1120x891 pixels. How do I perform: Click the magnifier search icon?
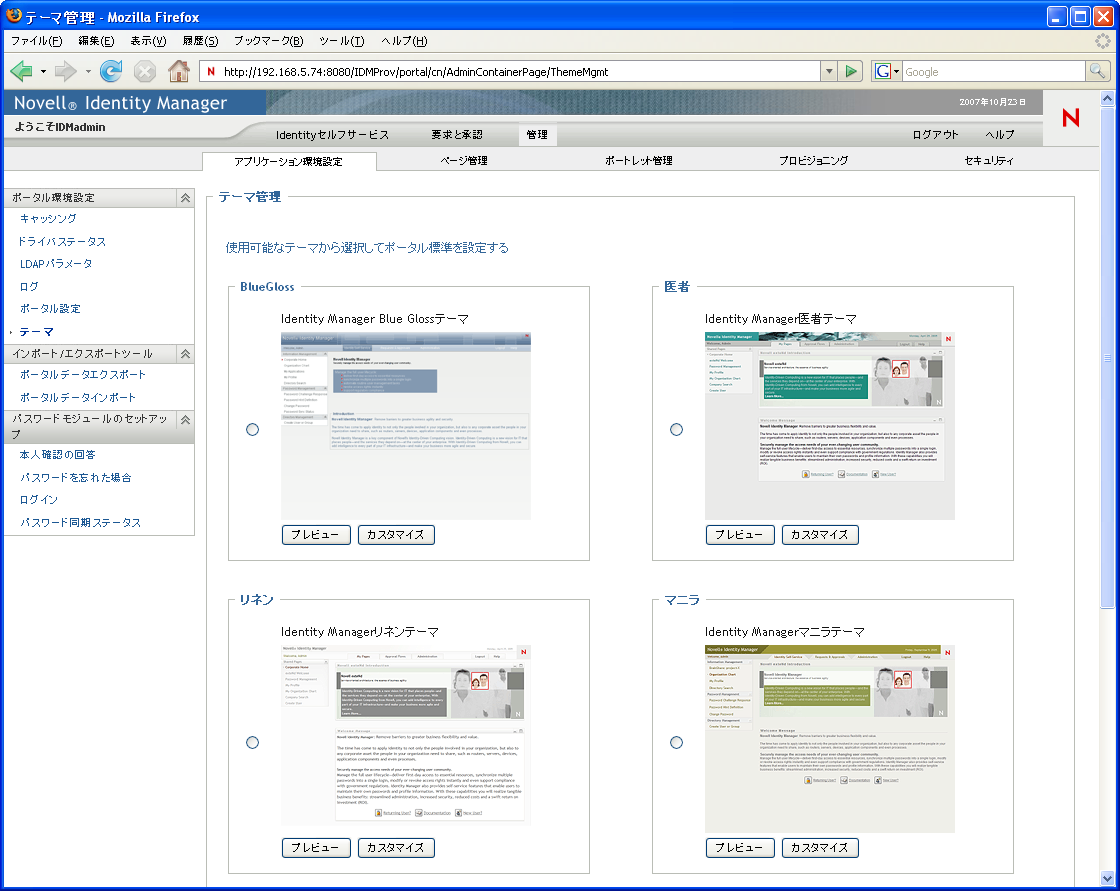1097,71
